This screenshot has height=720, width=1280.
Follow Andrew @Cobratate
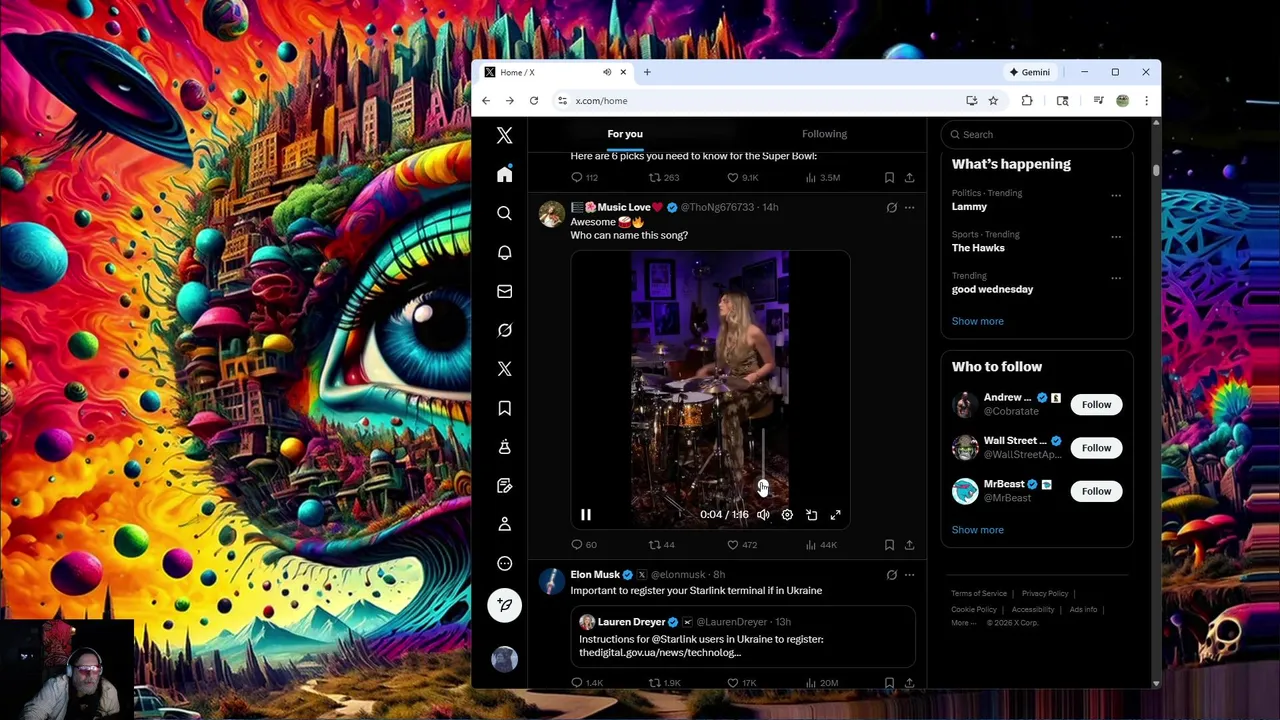(x=1096, y=405)
